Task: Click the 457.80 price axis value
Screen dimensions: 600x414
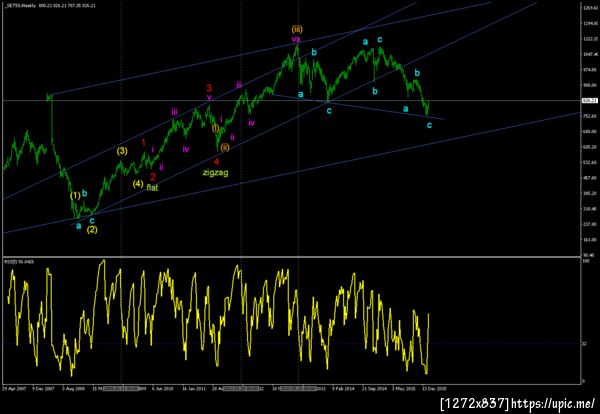Action: point(590,178)
